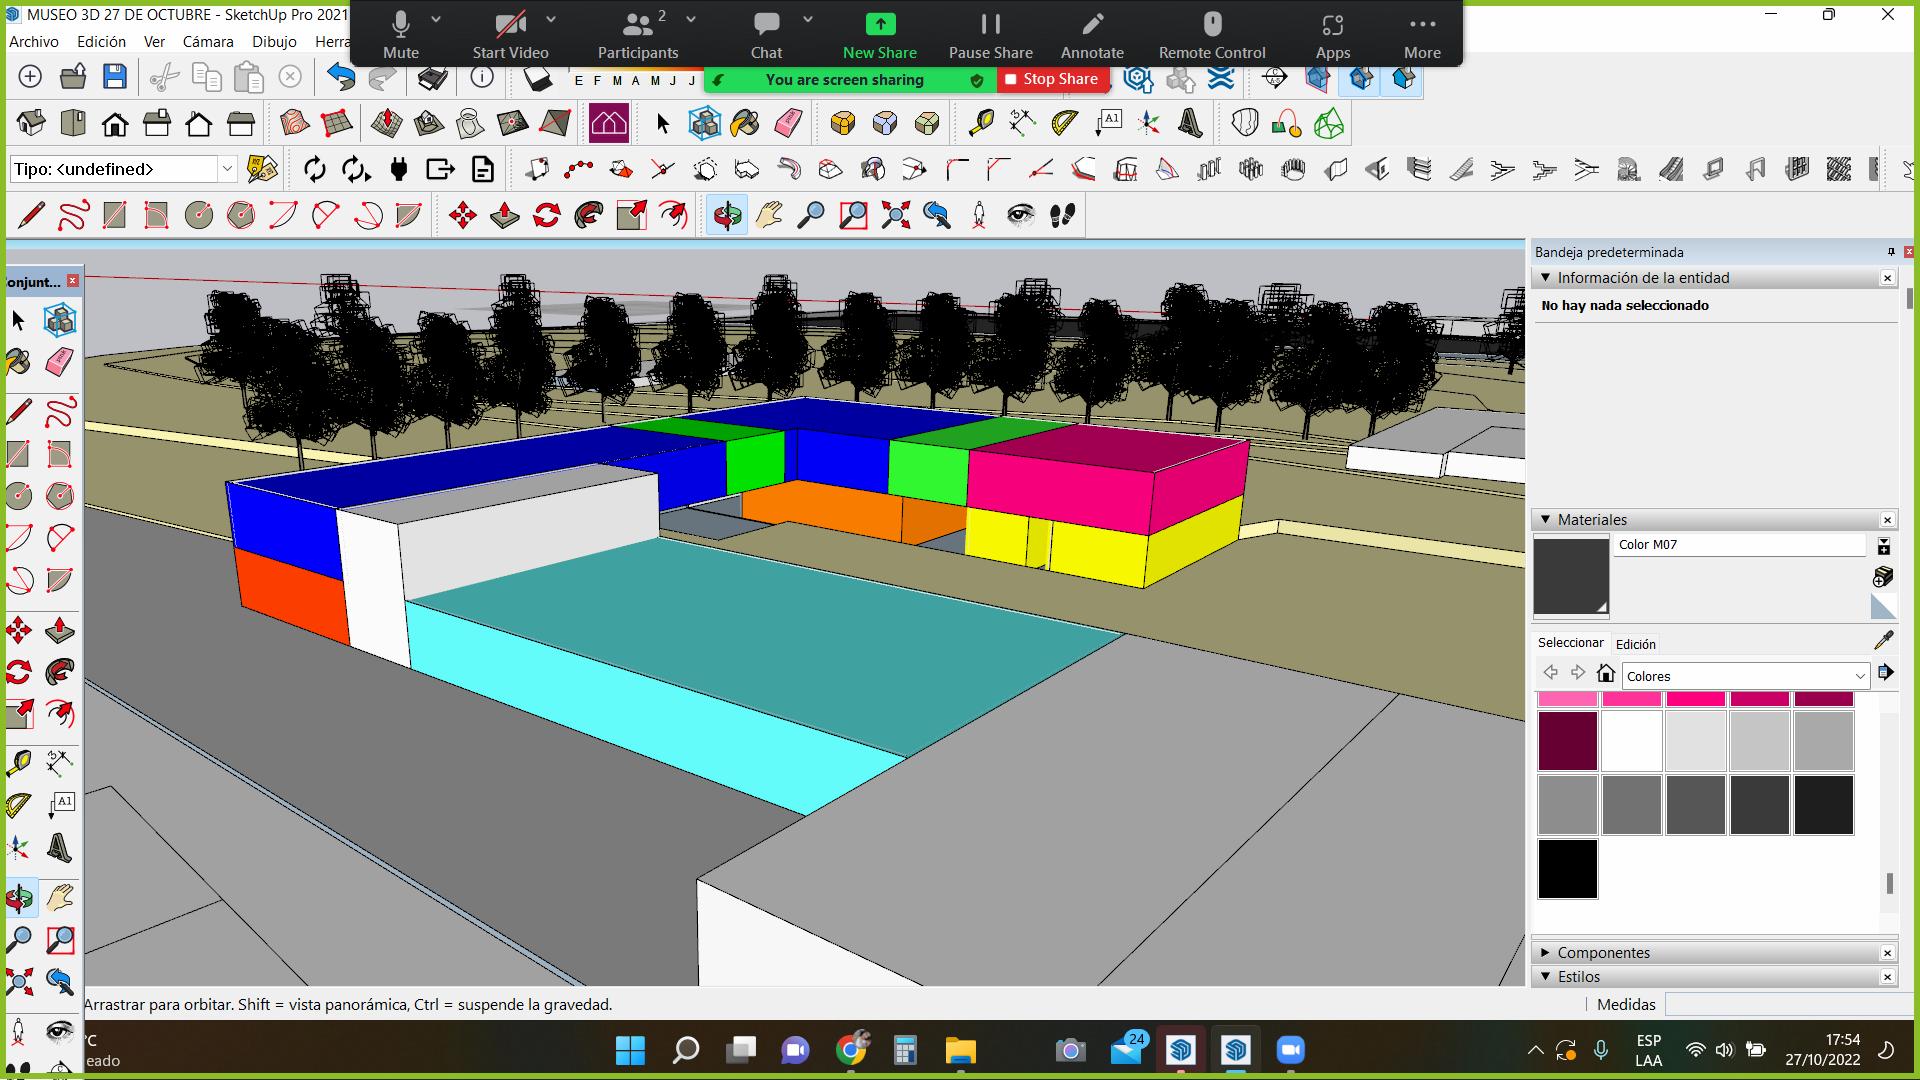
Task: Select the Orbit tool in top toolbar
Action: coord(727,215)
